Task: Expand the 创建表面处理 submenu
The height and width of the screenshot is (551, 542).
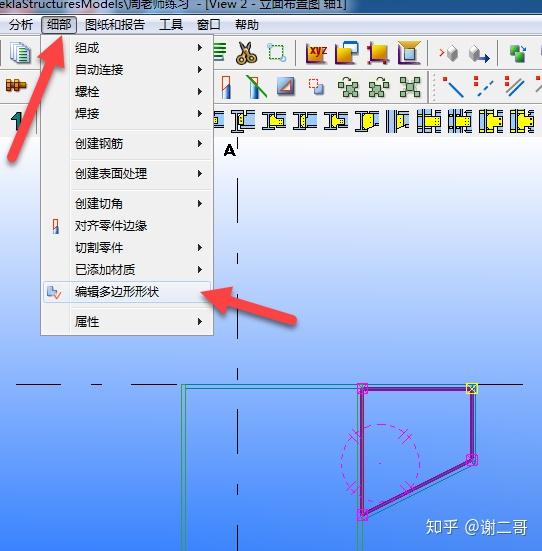Action: (x=127, y=174)
